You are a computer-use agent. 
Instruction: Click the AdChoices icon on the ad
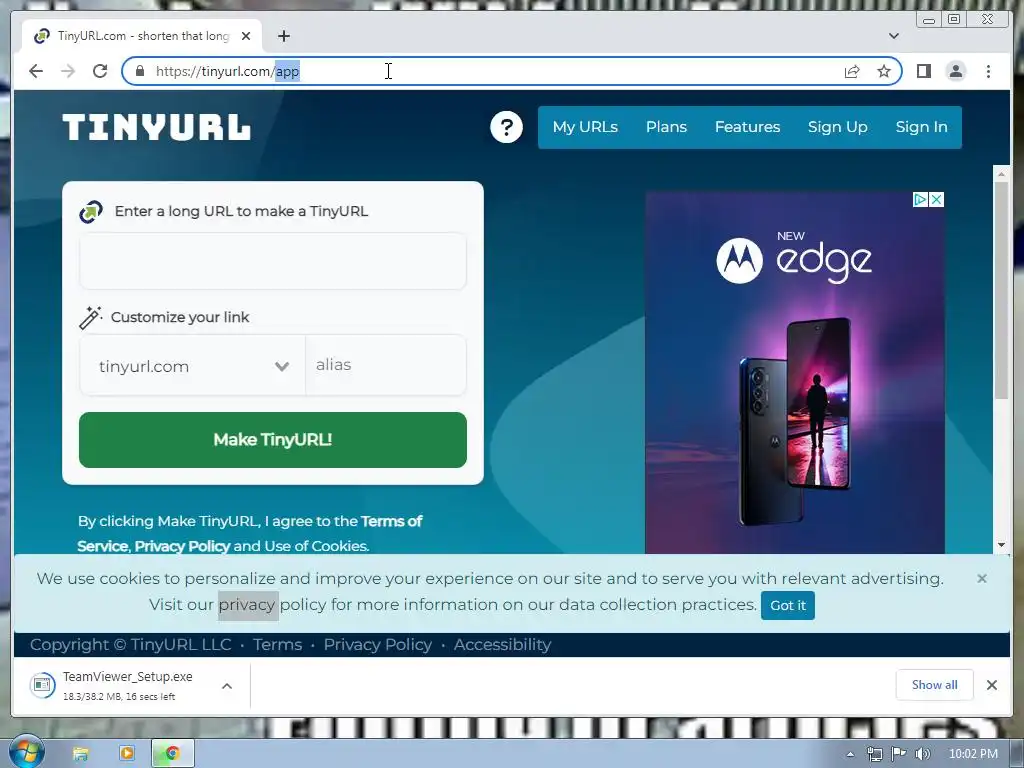click(920, 199)
